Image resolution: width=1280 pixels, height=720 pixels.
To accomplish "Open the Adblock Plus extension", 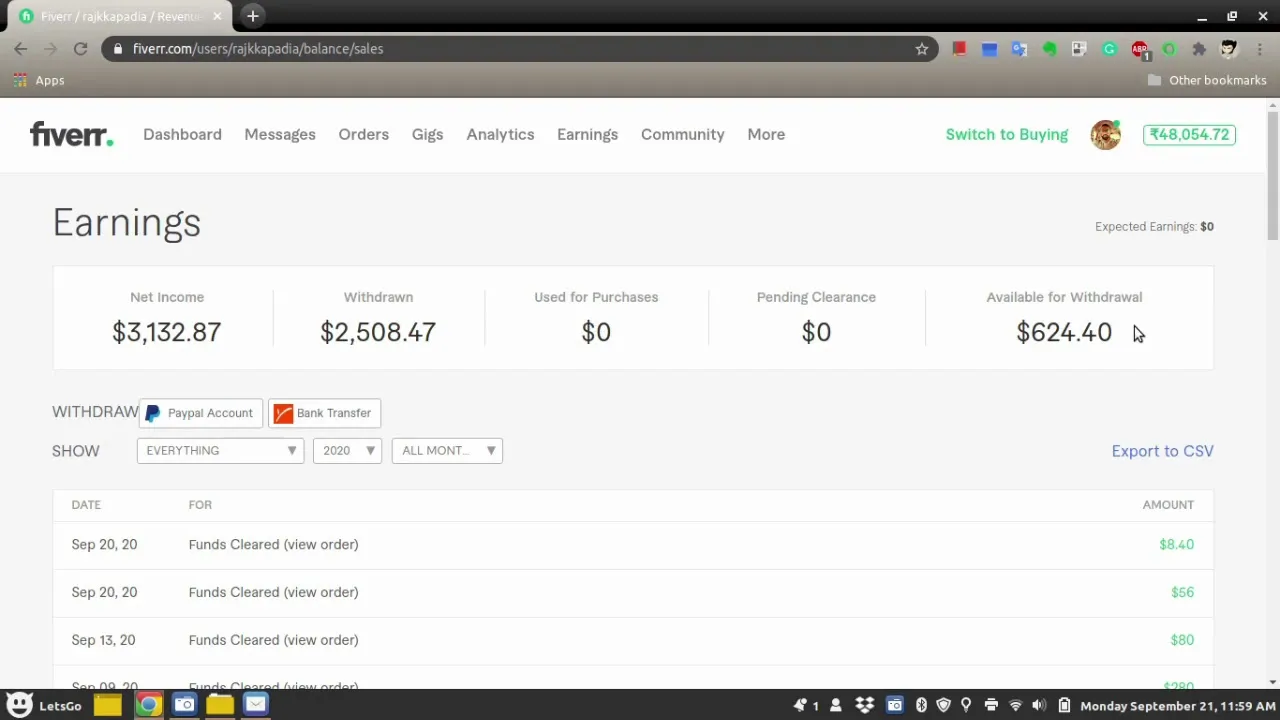I will [x=1140, y=49].
